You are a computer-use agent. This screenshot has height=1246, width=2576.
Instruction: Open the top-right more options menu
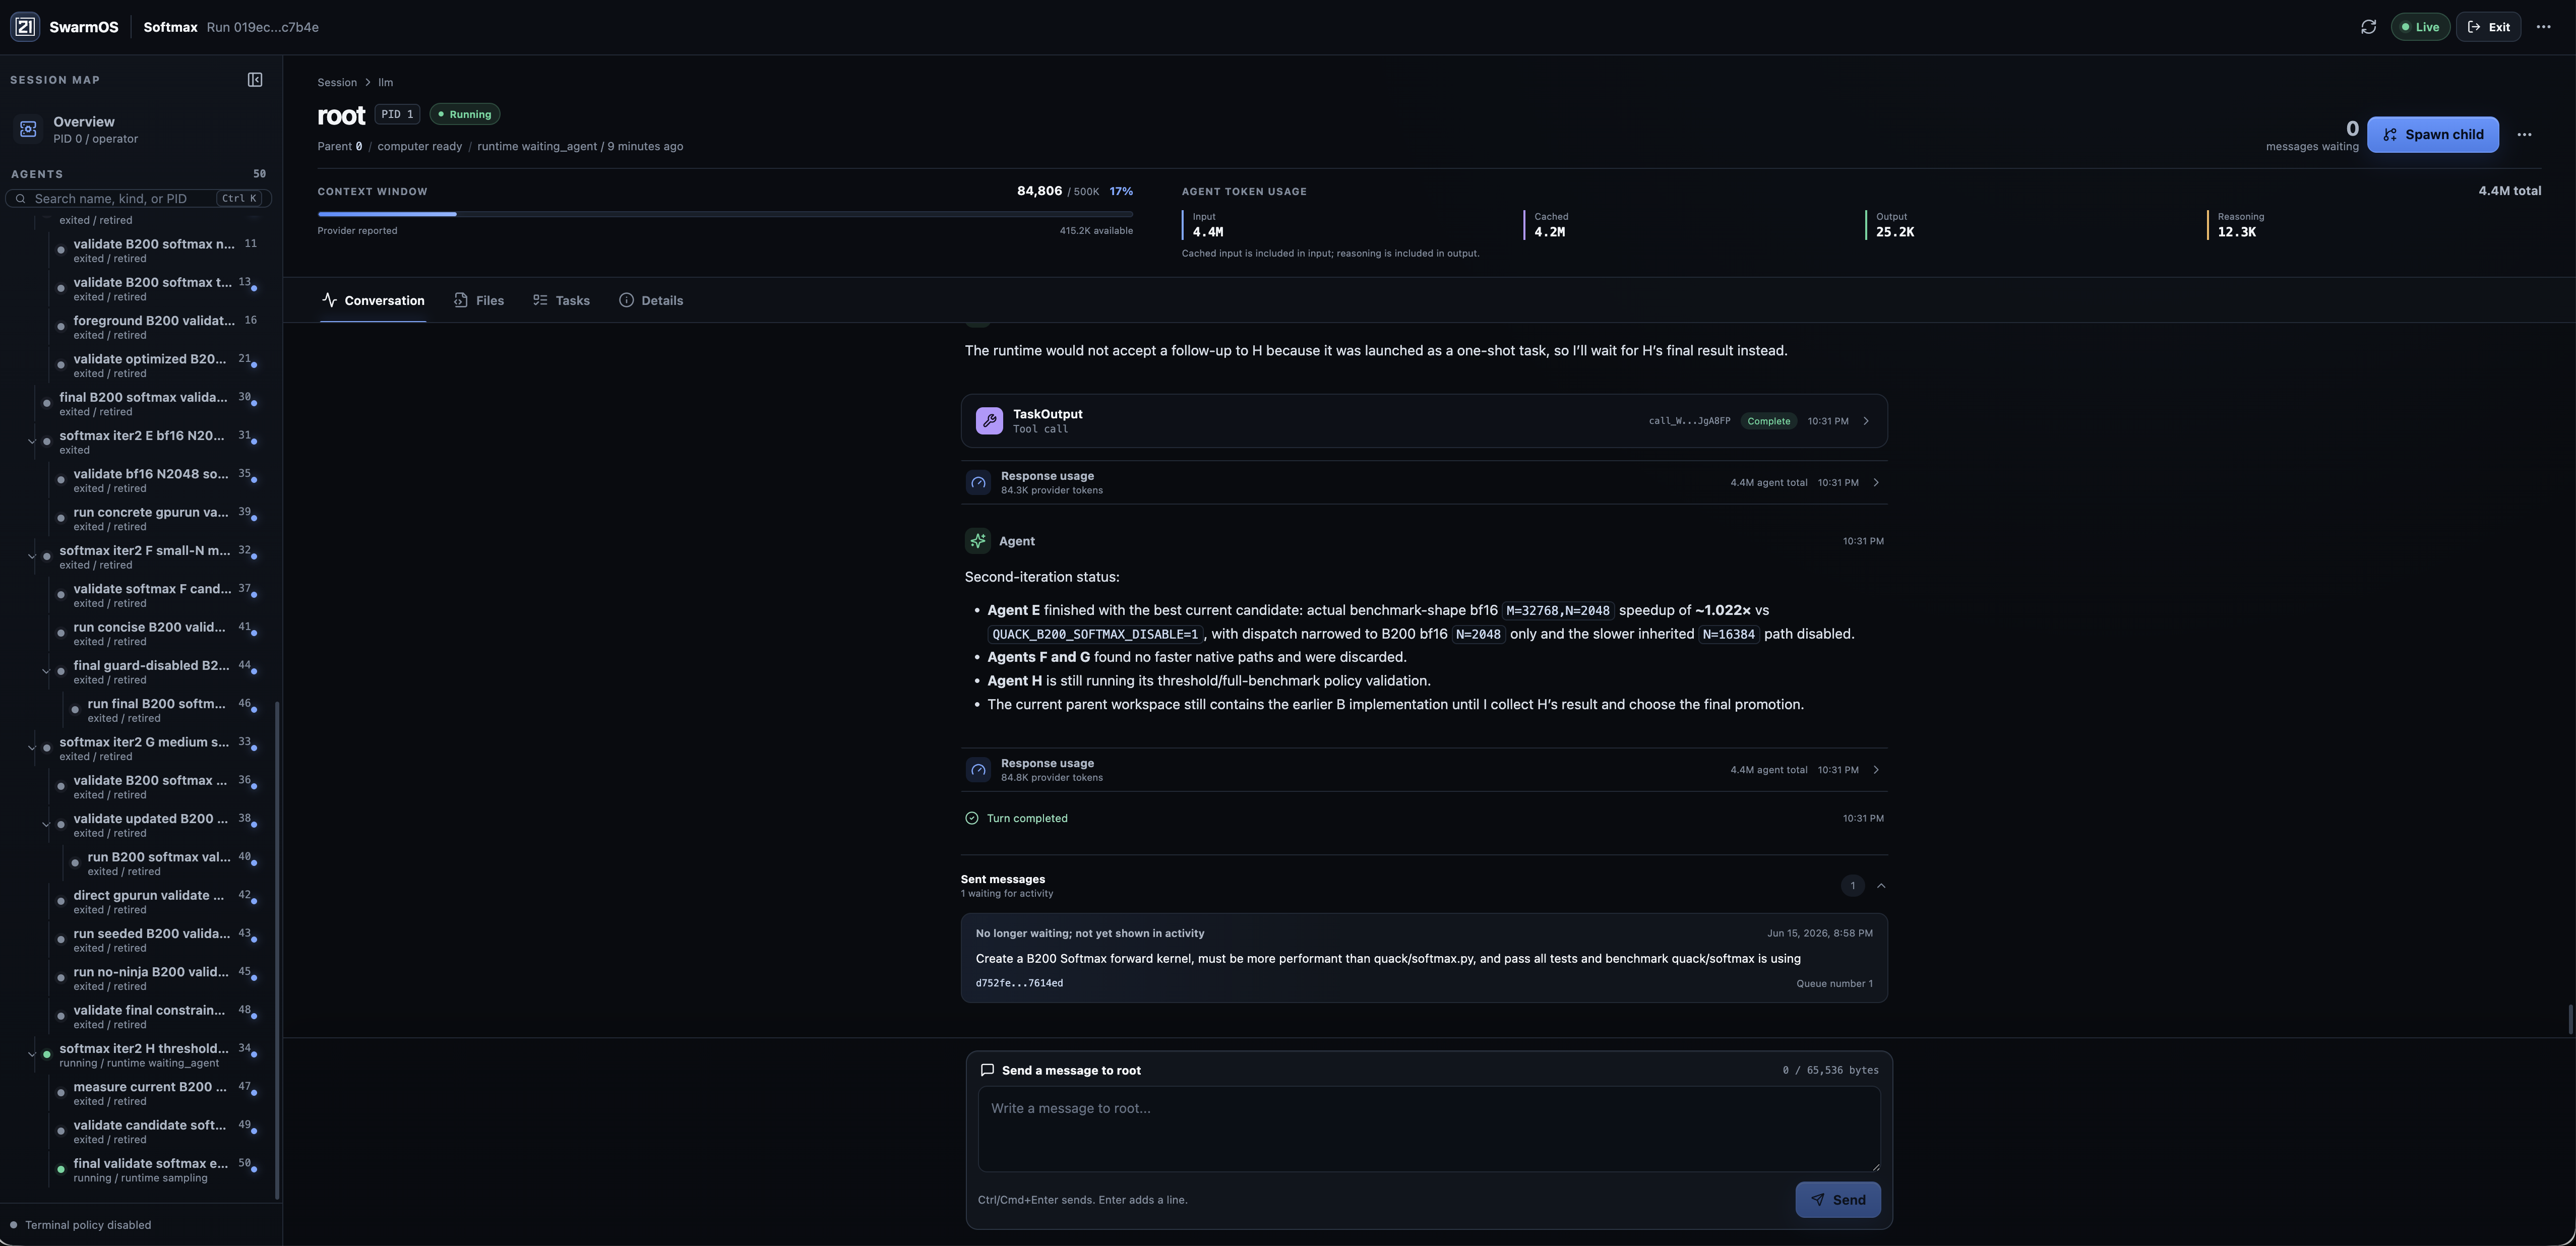point(2544,27)
